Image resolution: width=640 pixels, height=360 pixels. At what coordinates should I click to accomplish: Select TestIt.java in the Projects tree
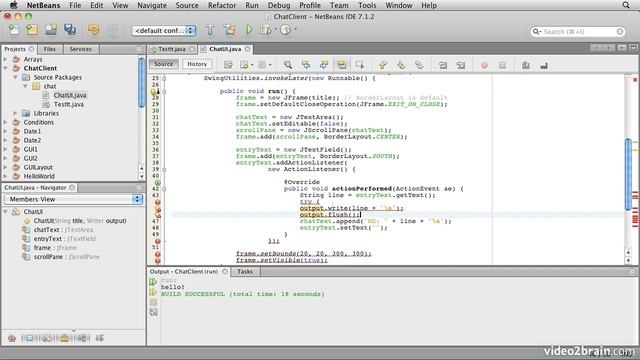(69, 104)
